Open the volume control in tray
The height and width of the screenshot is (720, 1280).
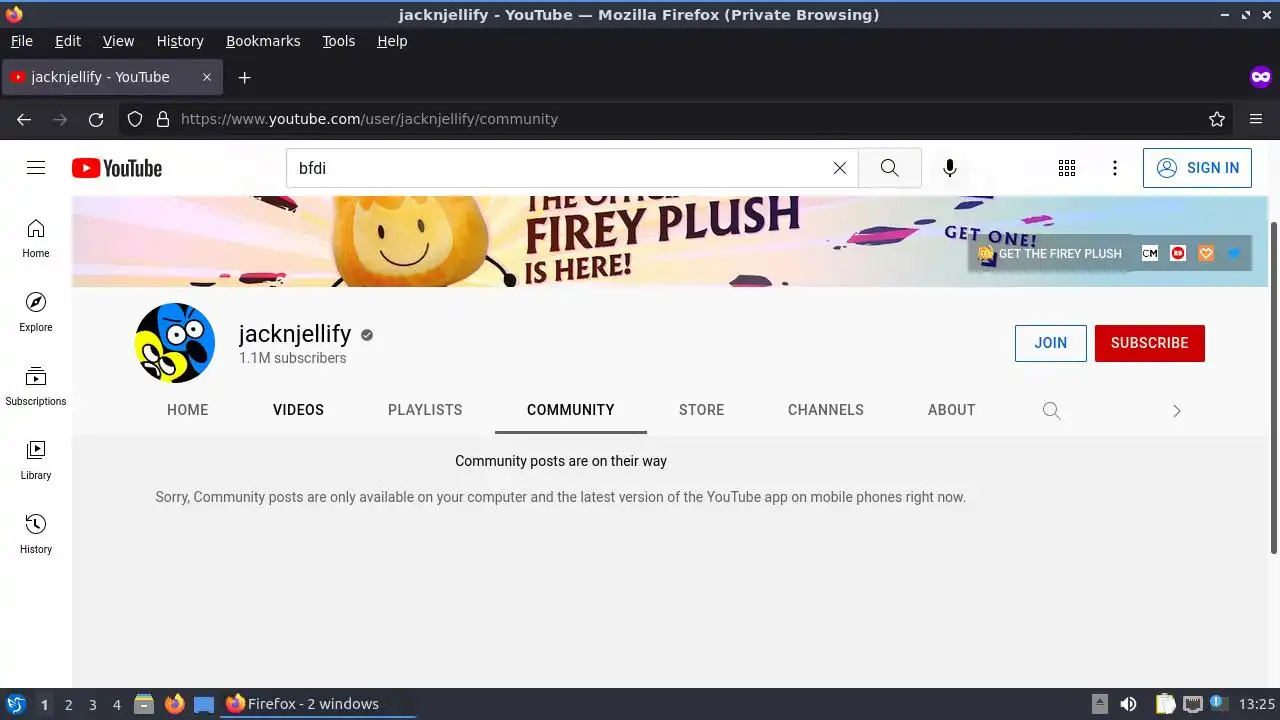(x=1128, y=704)
